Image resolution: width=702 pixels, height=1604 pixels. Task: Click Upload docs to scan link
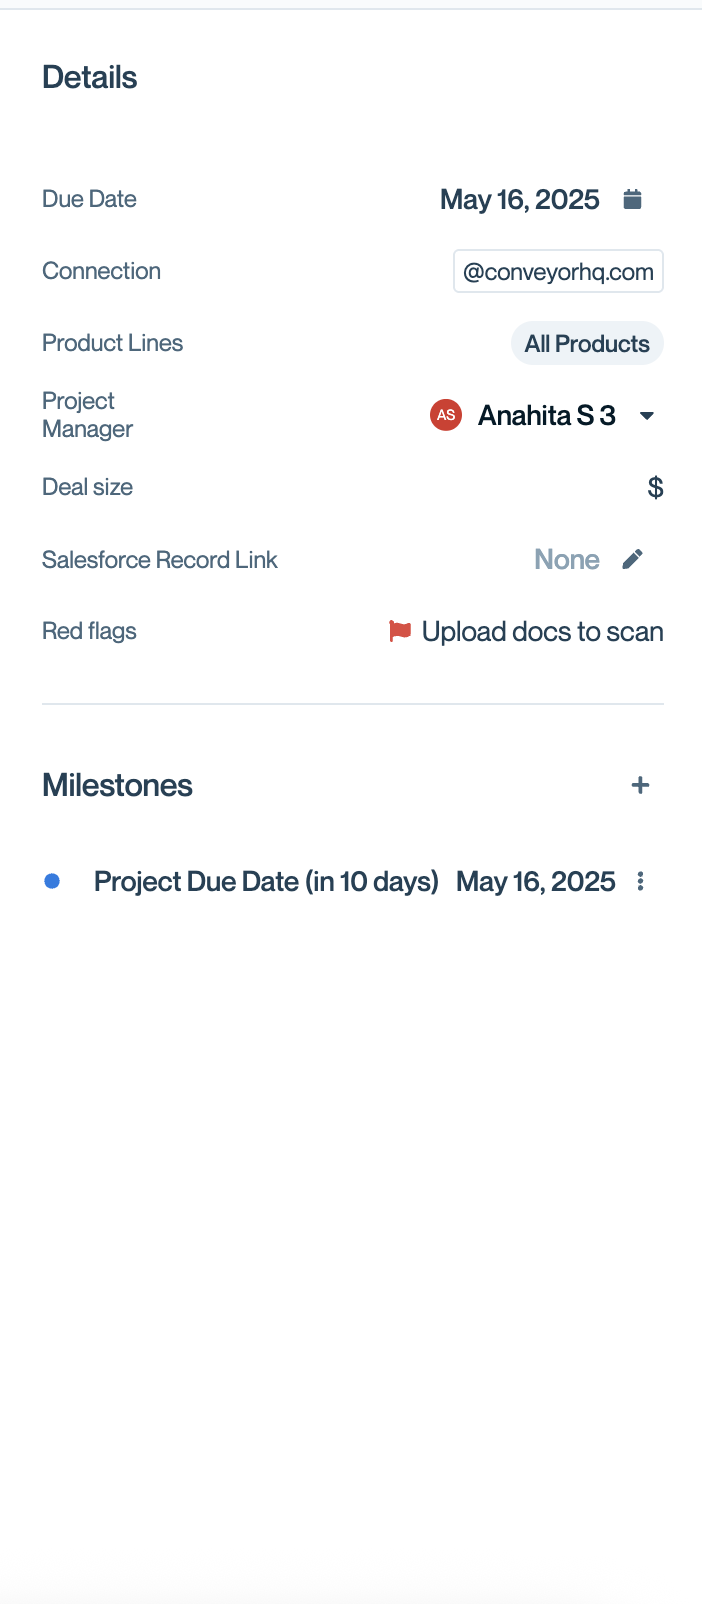(x=542, y=632)
